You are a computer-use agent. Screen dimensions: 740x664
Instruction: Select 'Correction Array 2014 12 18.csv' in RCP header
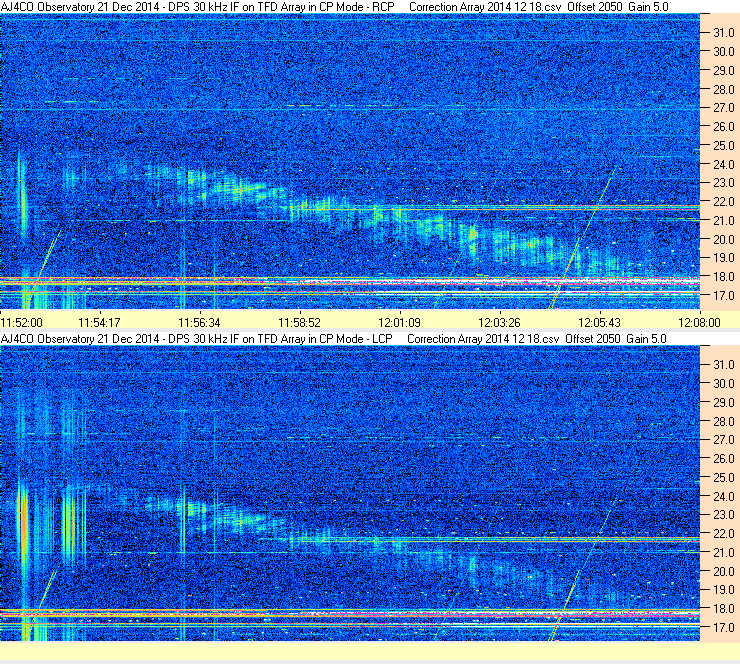485,7
